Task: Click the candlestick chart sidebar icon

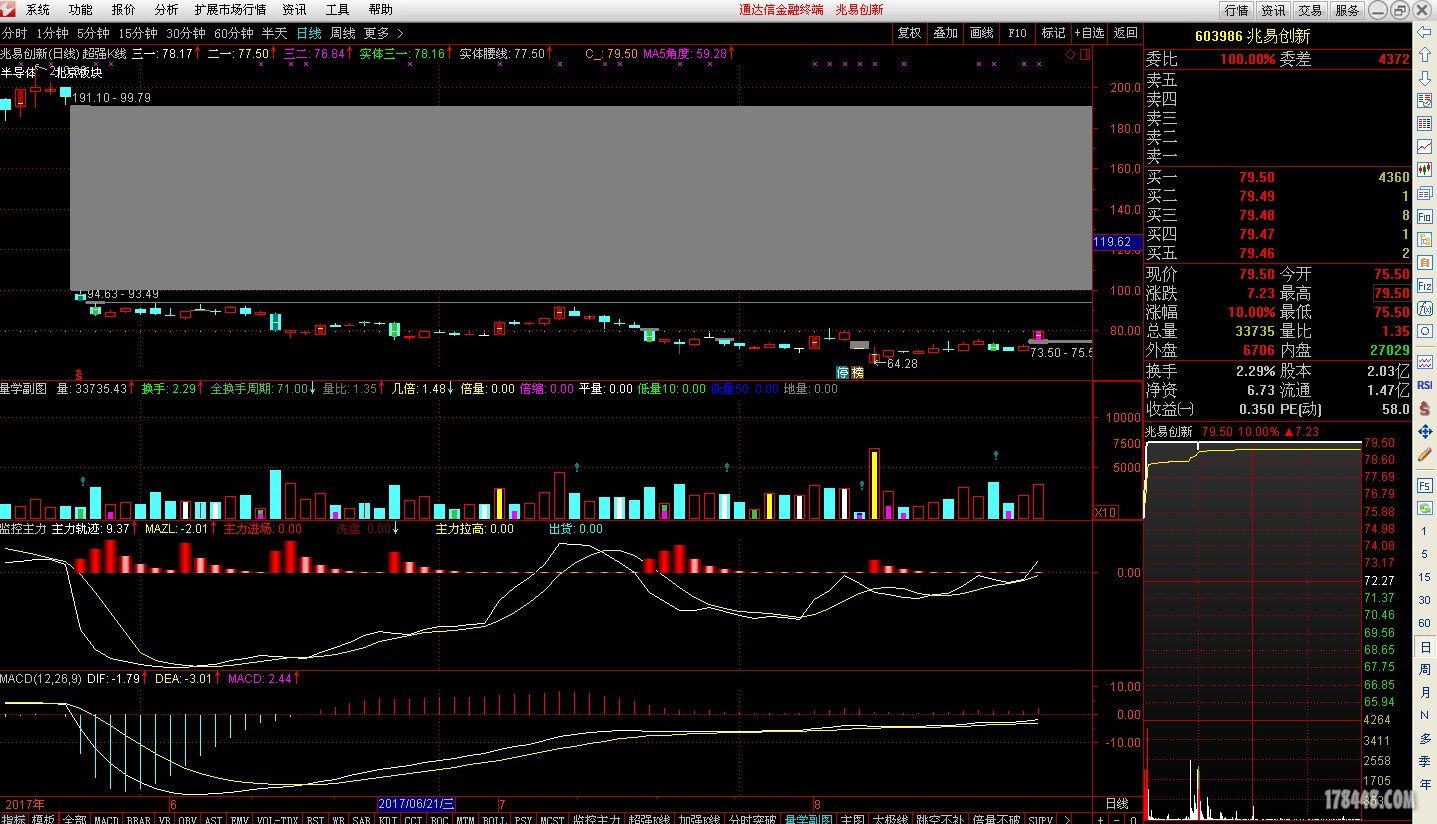Action: tap(1425, 169)
